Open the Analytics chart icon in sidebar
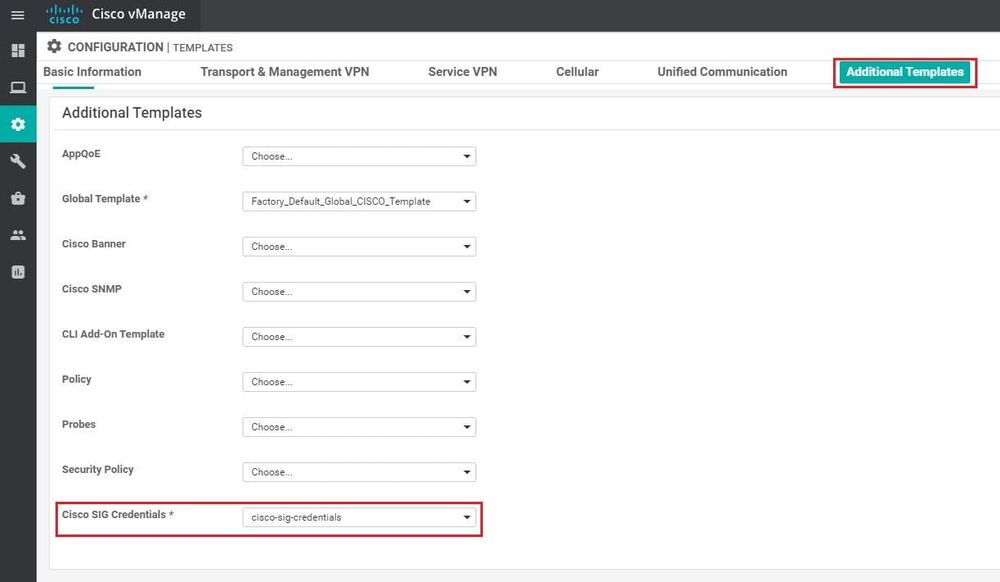The width and height of the screenshot is (1000, 582). coord(17,272)
